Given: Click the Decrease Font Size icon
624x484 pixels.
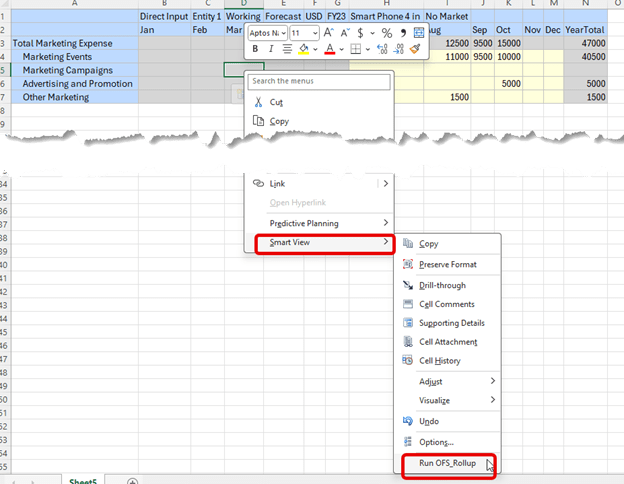Looking at the screenshot, I should 345,33.
